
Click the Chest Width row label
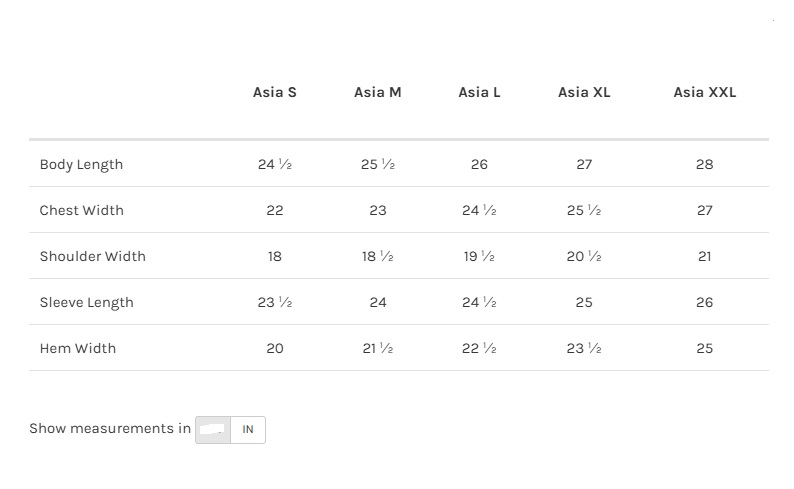click(82, 210)
